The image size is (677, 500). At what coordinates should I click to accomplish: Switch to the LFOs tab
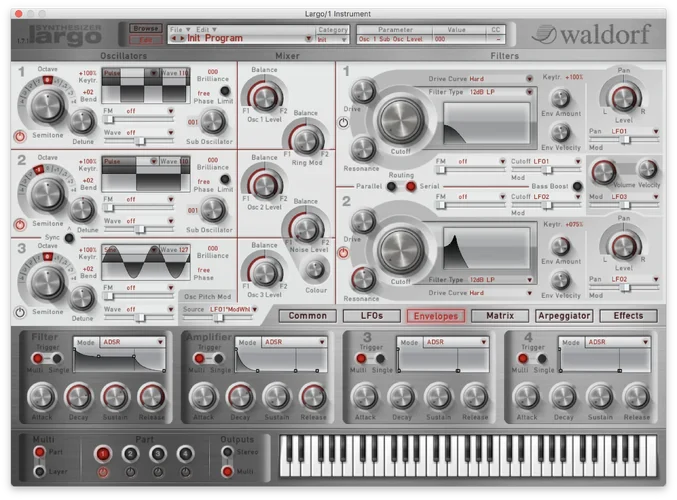(372, 316)
